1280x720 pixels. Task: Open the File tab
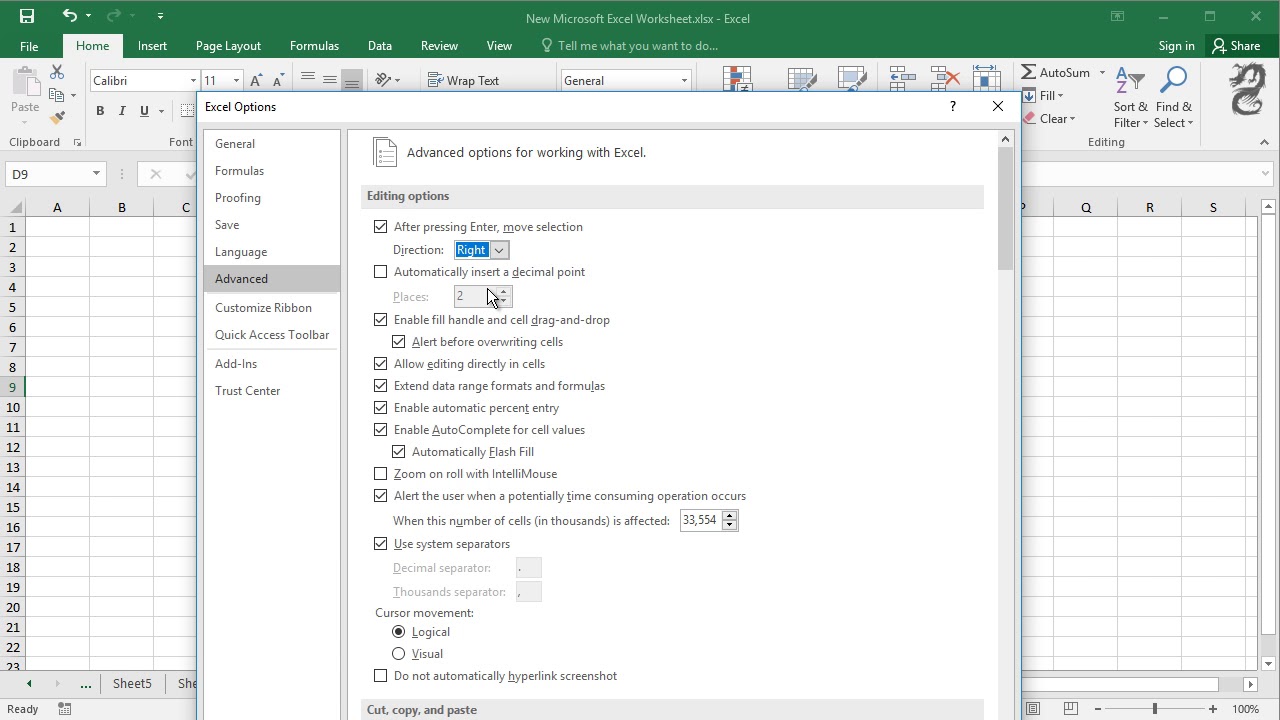[29, 46]
